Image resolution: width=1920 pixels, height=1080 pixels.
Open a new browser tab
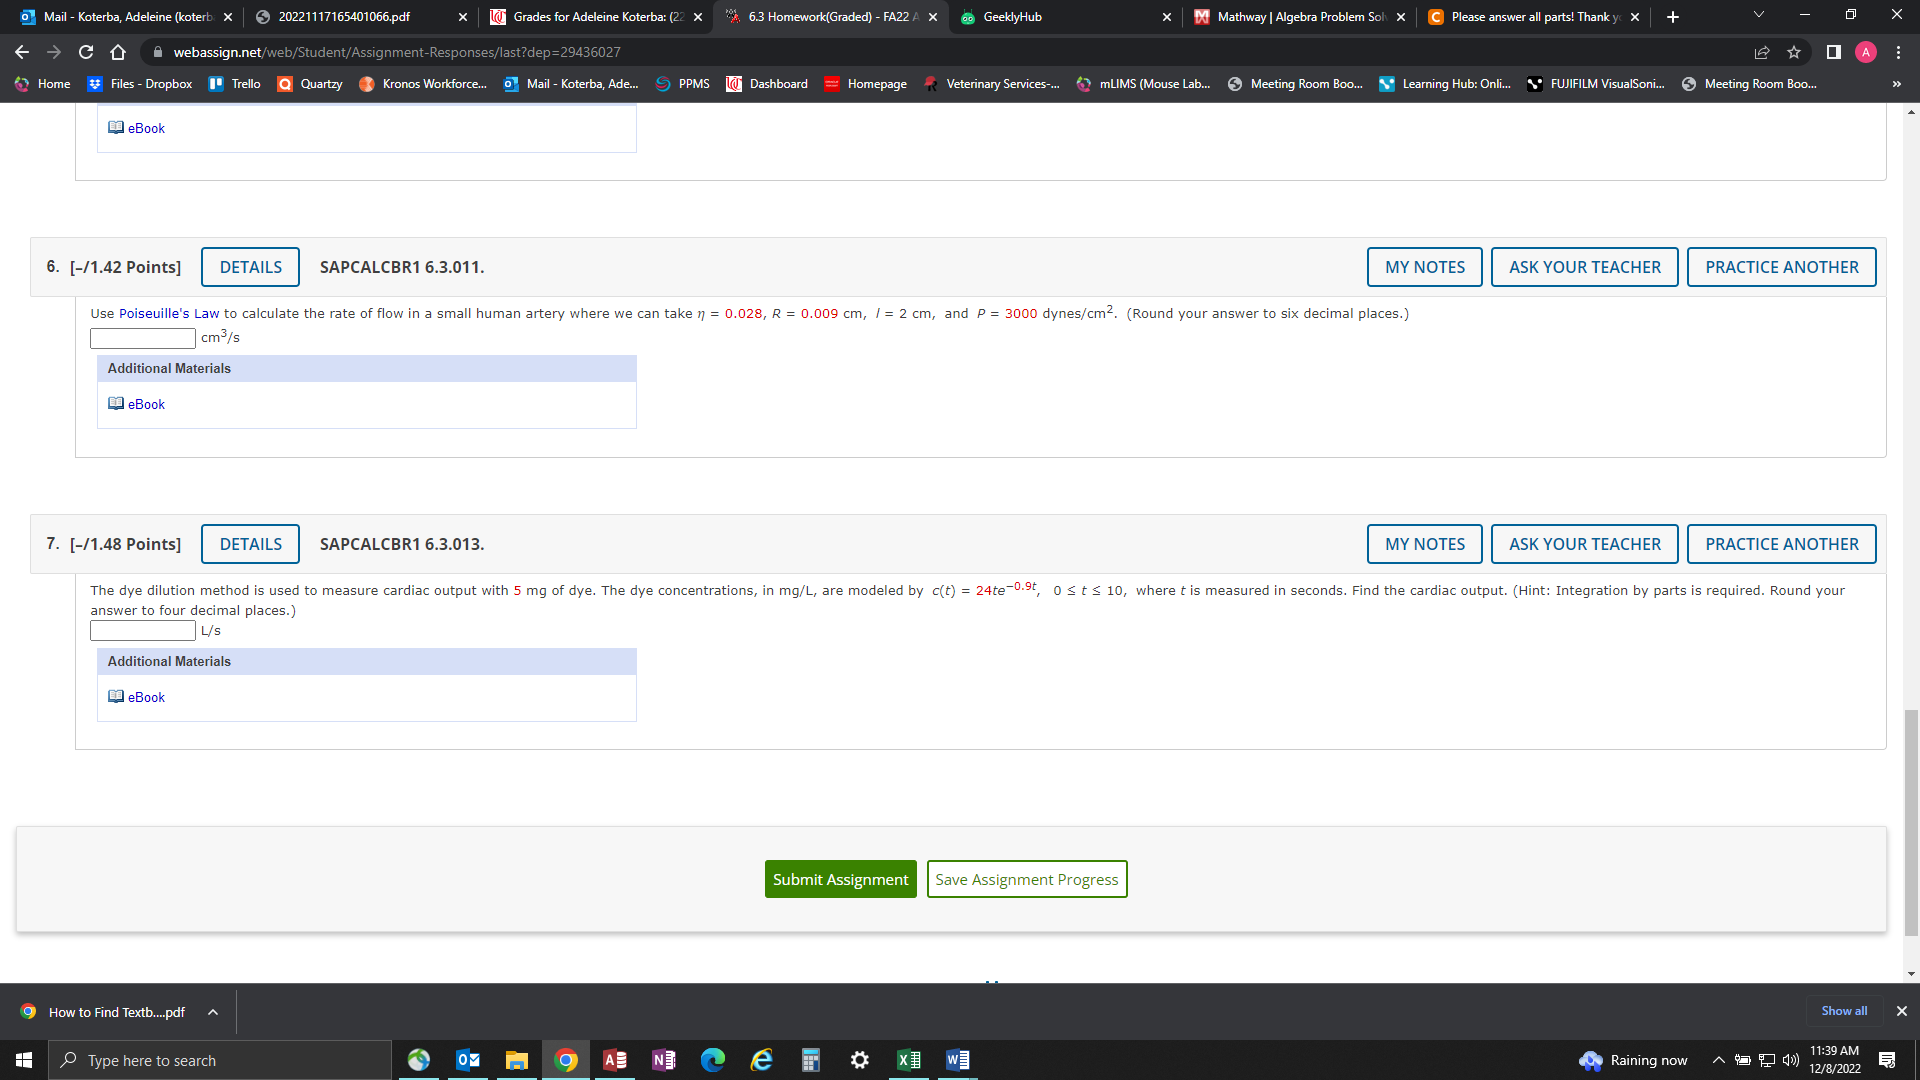(1673, 17)
